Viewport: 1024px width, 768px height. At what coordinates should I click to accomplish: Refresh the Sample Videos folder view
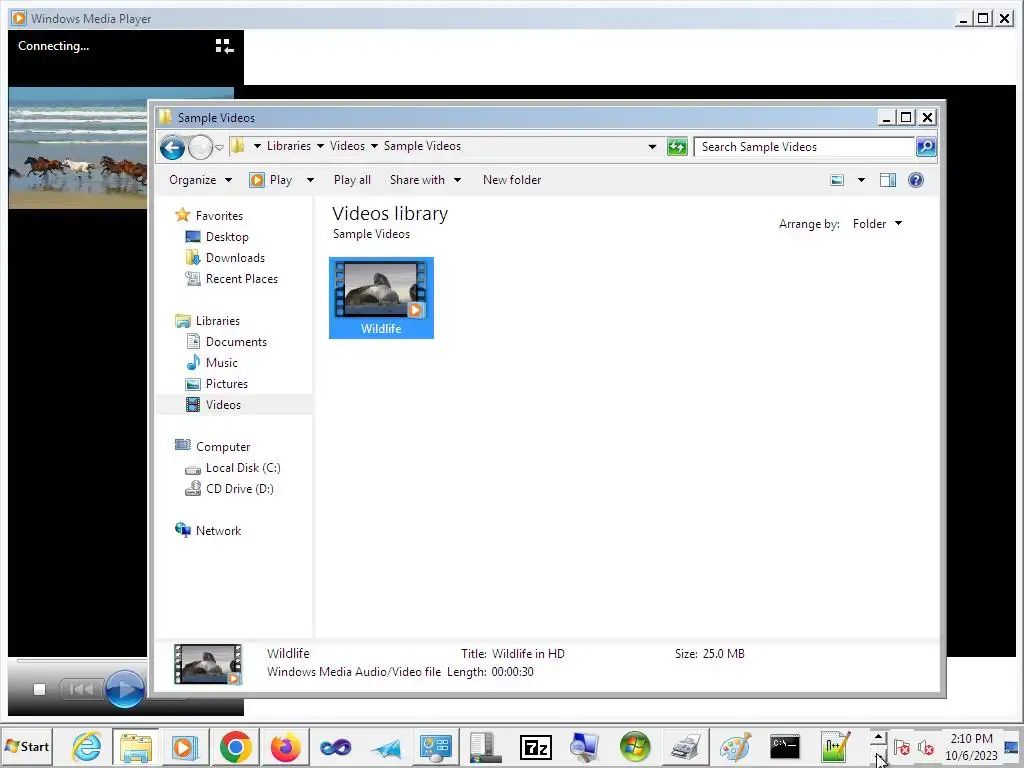[x=677, y=147]
